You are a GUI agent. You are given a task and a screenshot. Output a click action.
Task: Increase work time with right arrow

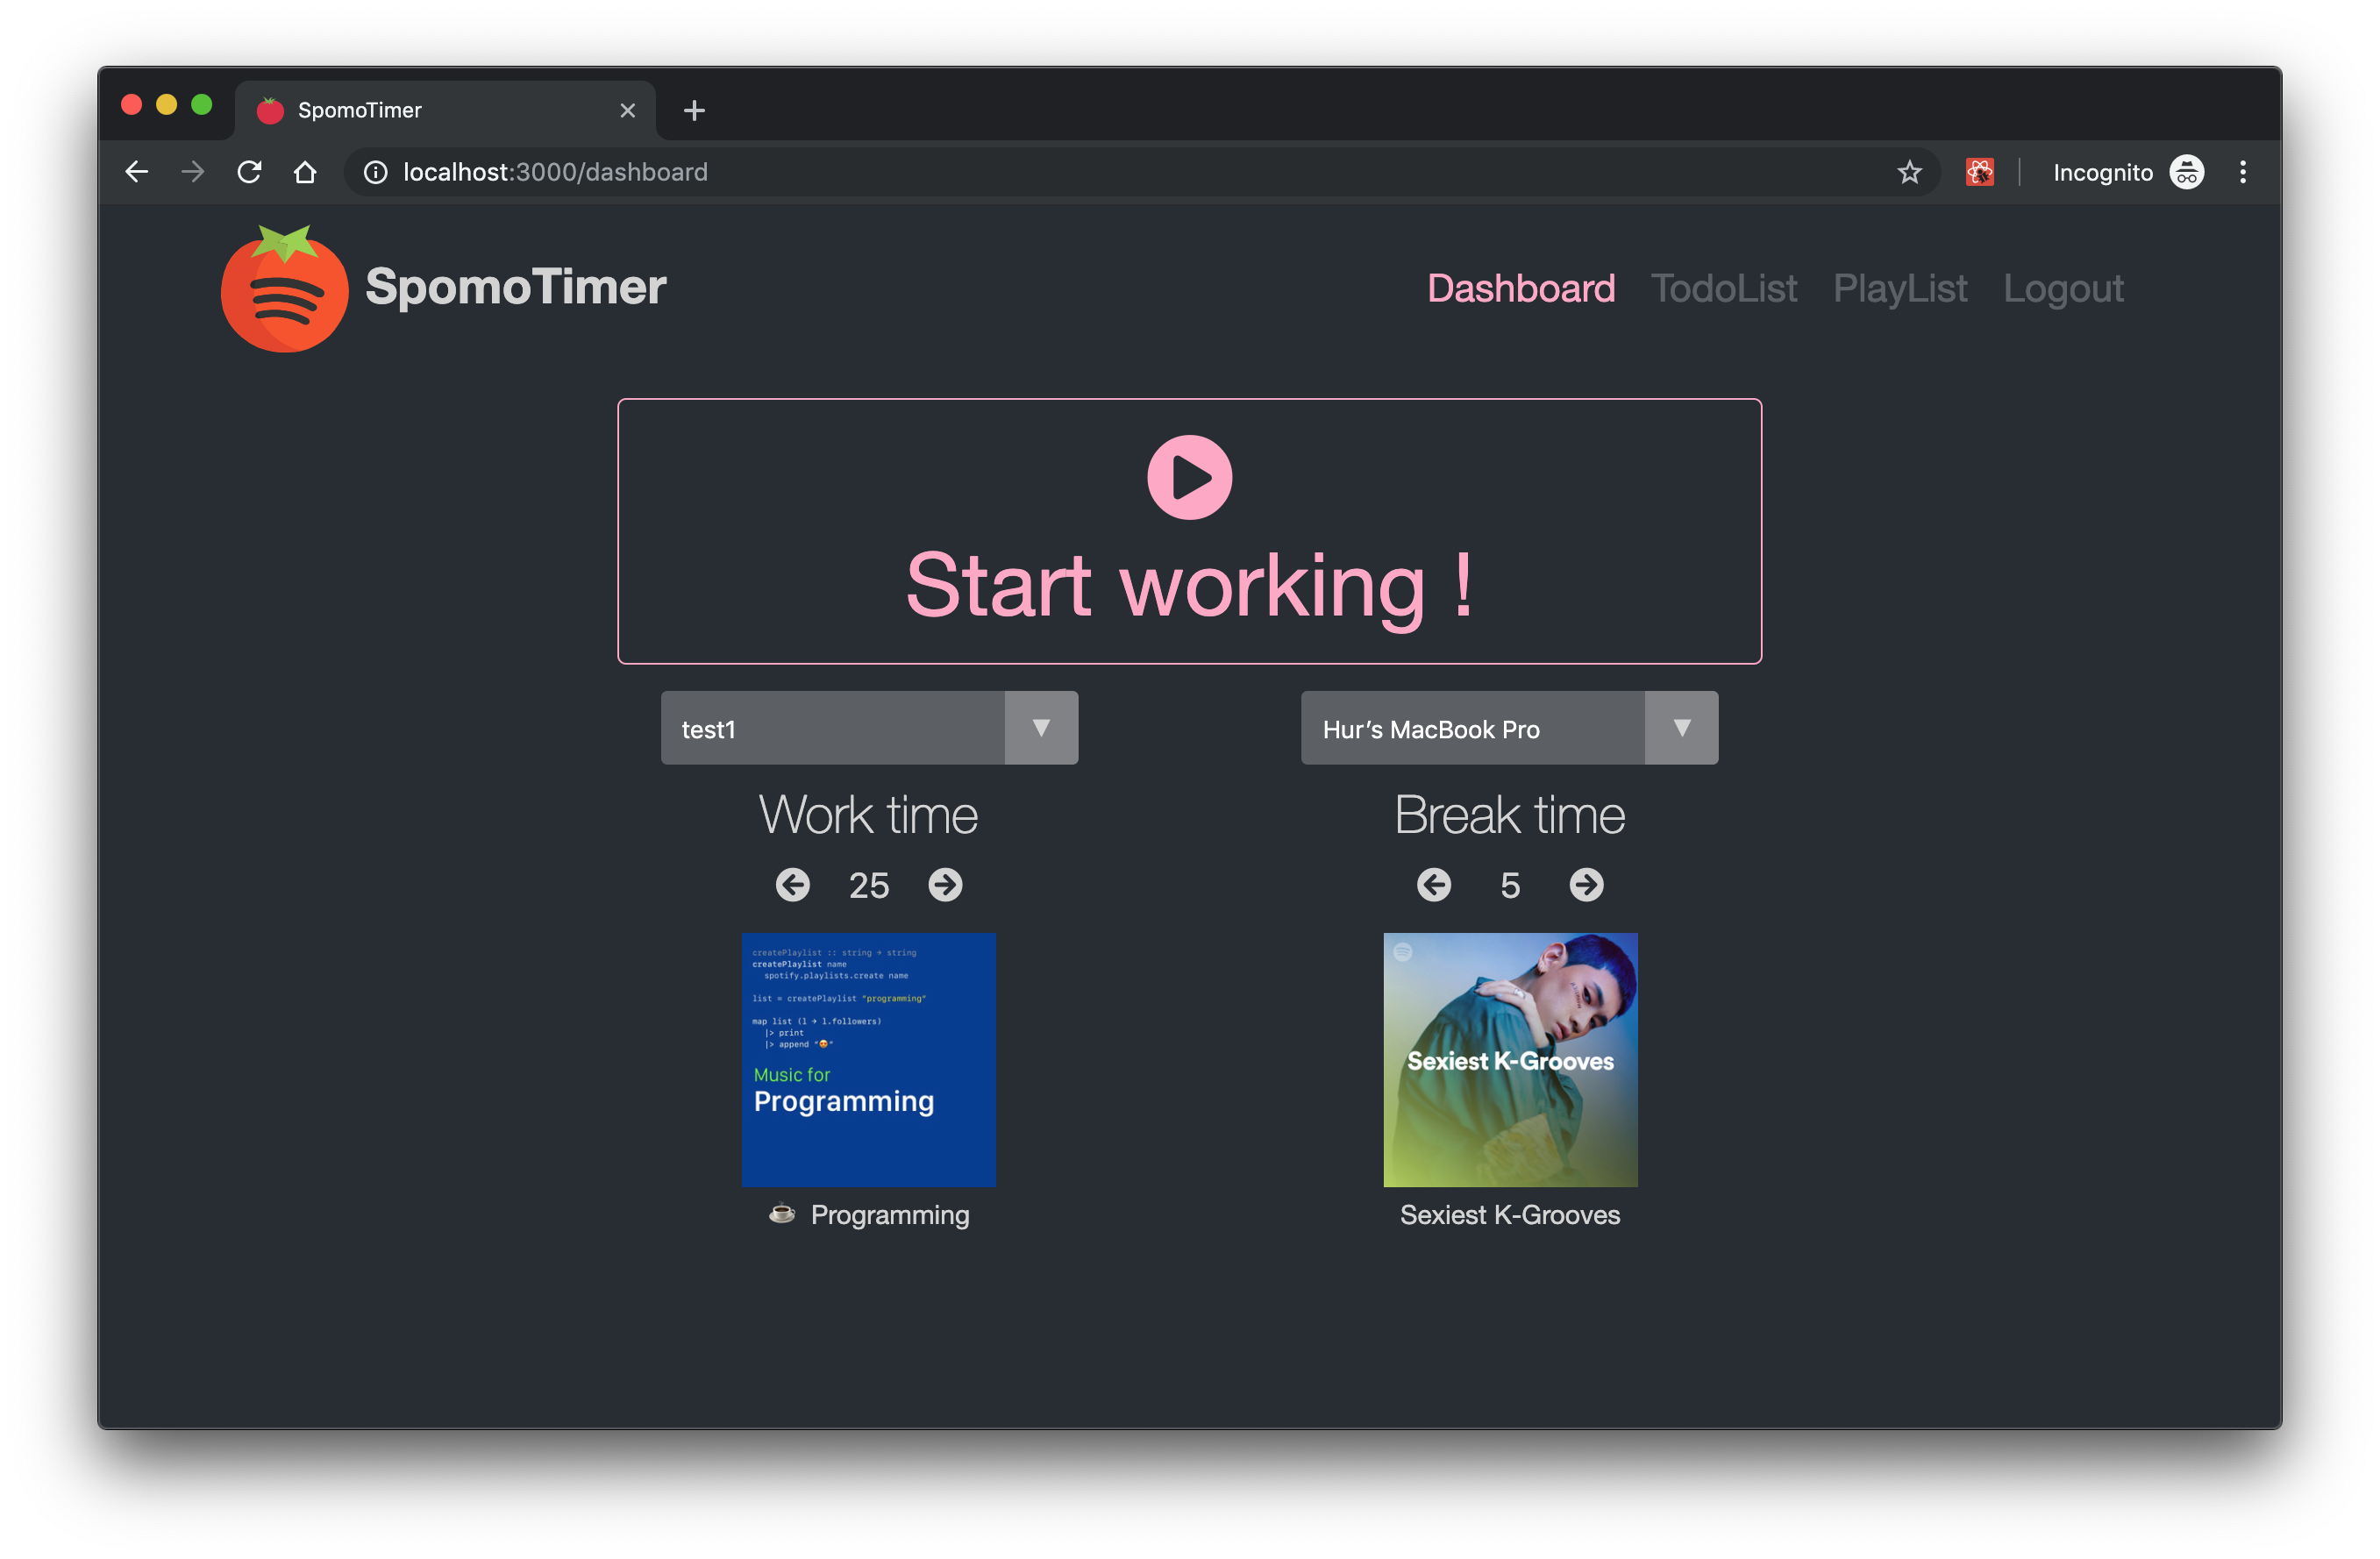click(x=945, y=885)
